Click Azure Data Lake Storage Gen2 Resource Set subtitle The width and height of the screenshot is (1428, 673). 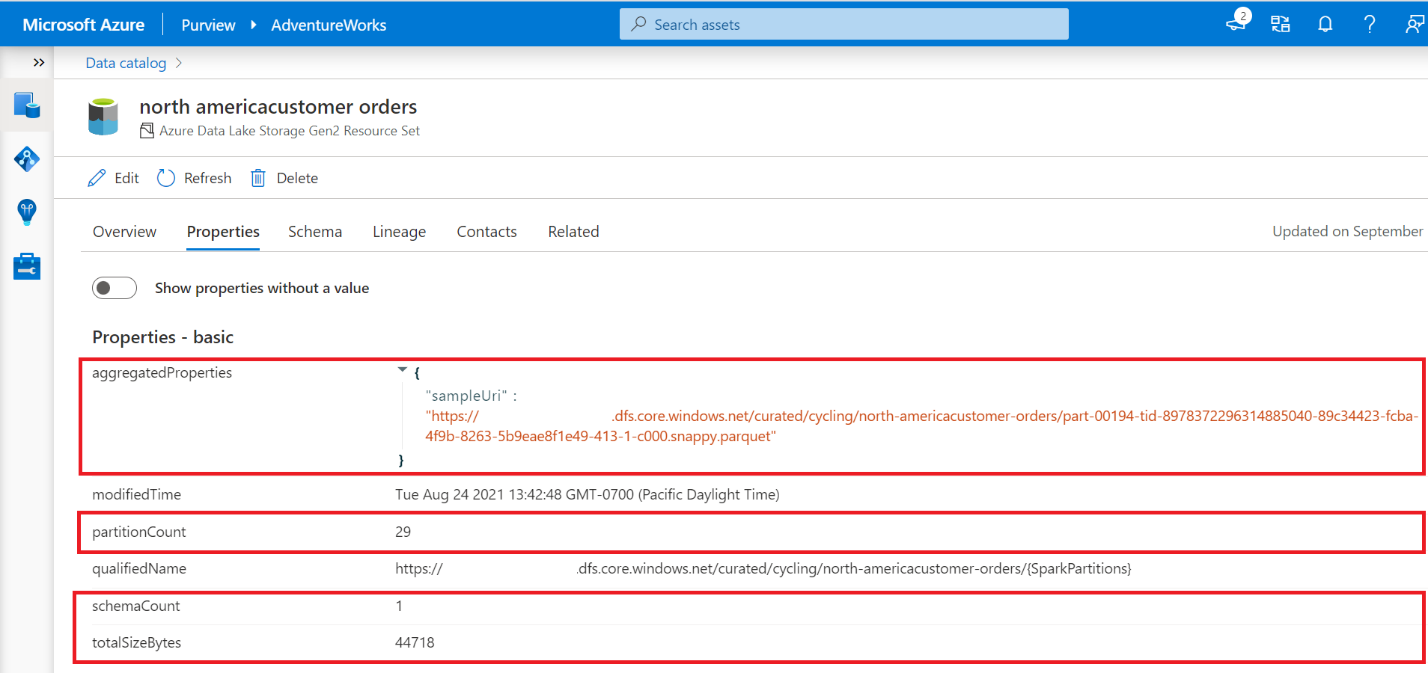click(x=290, y=131)
